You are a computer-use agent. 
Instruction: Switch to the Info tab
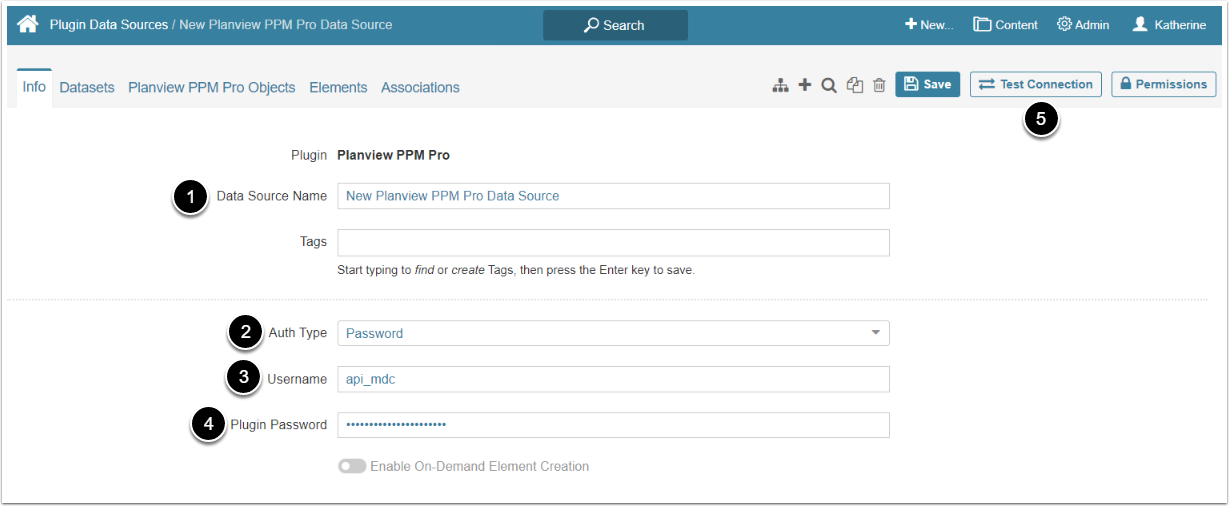pyautogui.click(x=34, y=87)
